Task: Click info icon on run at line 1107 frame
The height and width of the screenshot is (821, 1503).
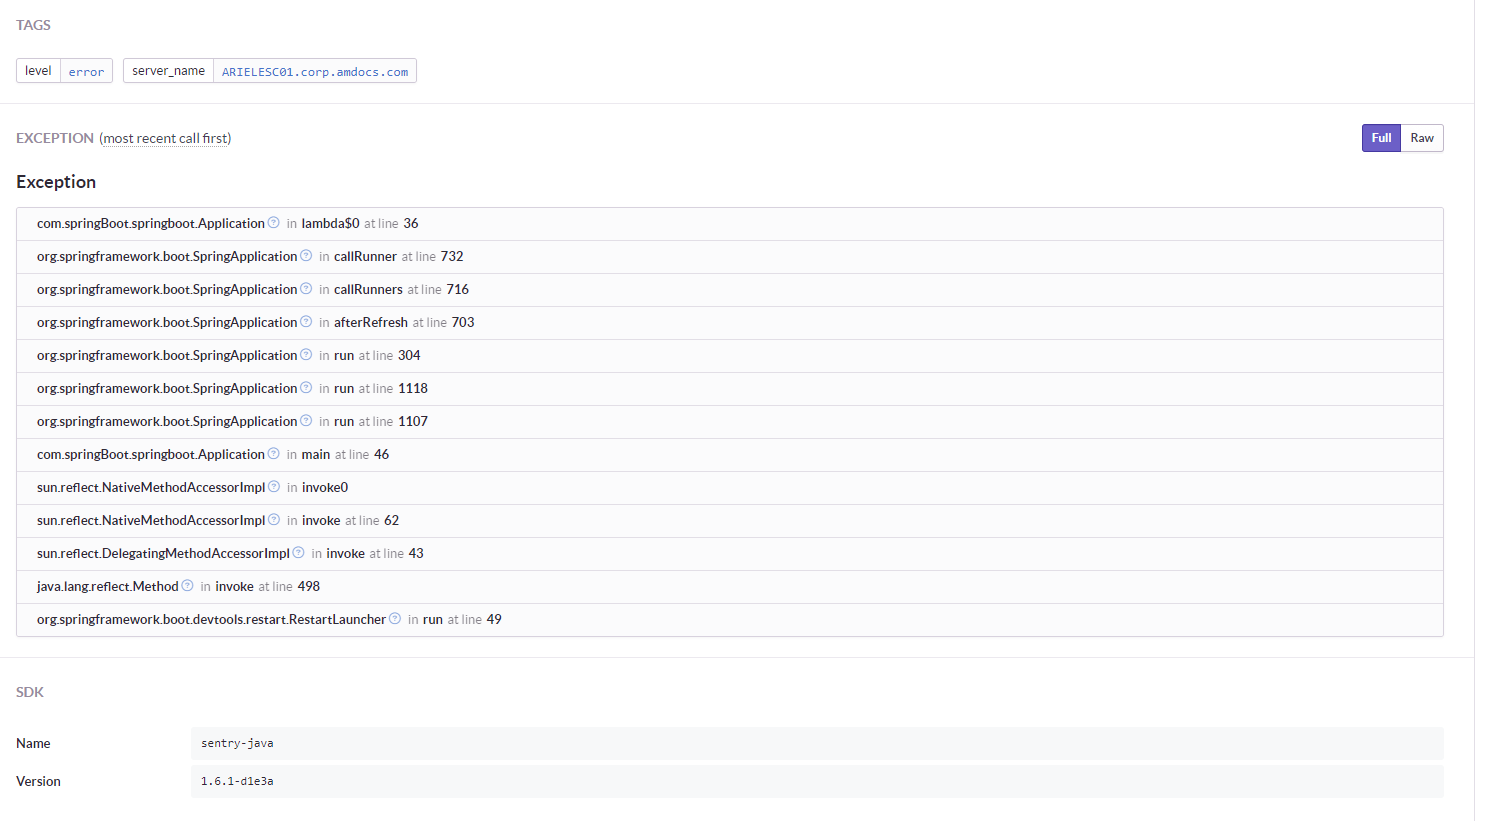Action: click(305, 420)
